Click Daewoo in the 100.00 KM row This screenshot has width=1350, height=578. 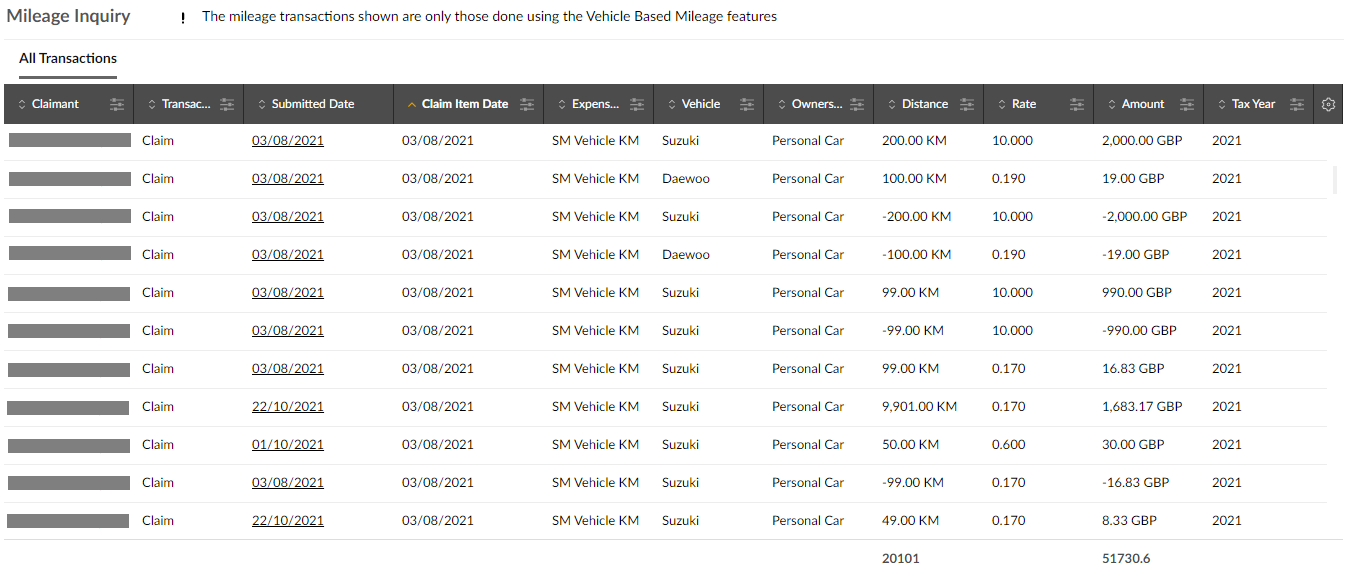click(x=686, y=179)
